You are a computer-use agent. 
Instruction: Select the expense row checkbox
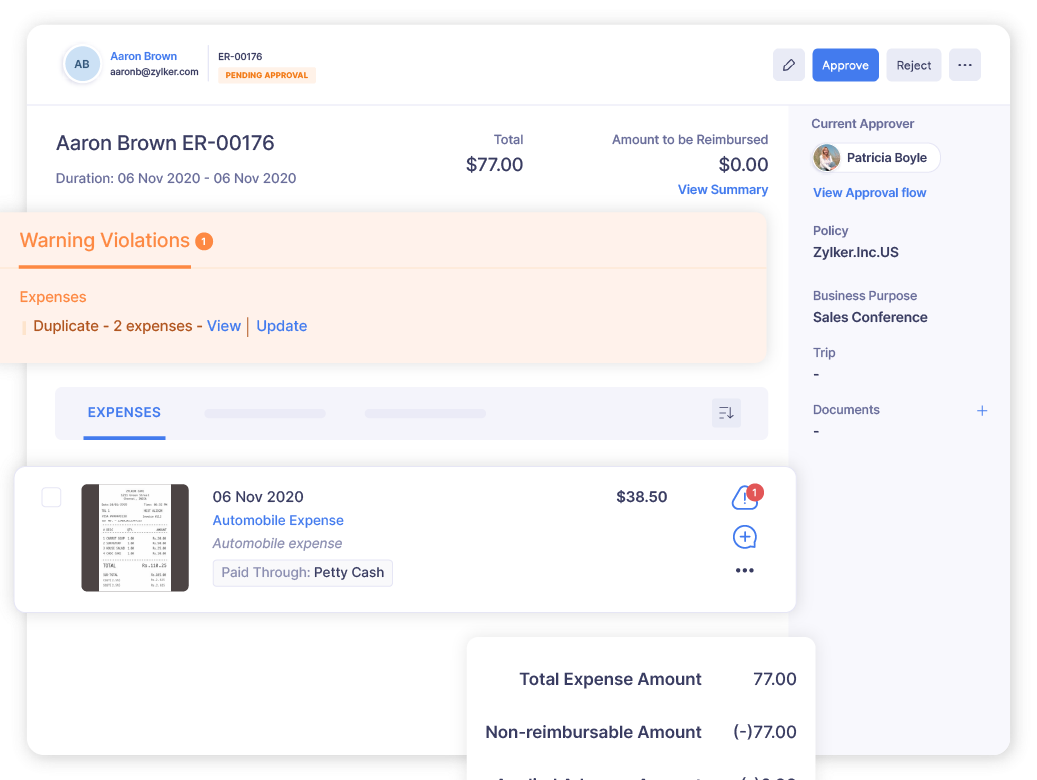pyautogui.click(x=51, y=496)
